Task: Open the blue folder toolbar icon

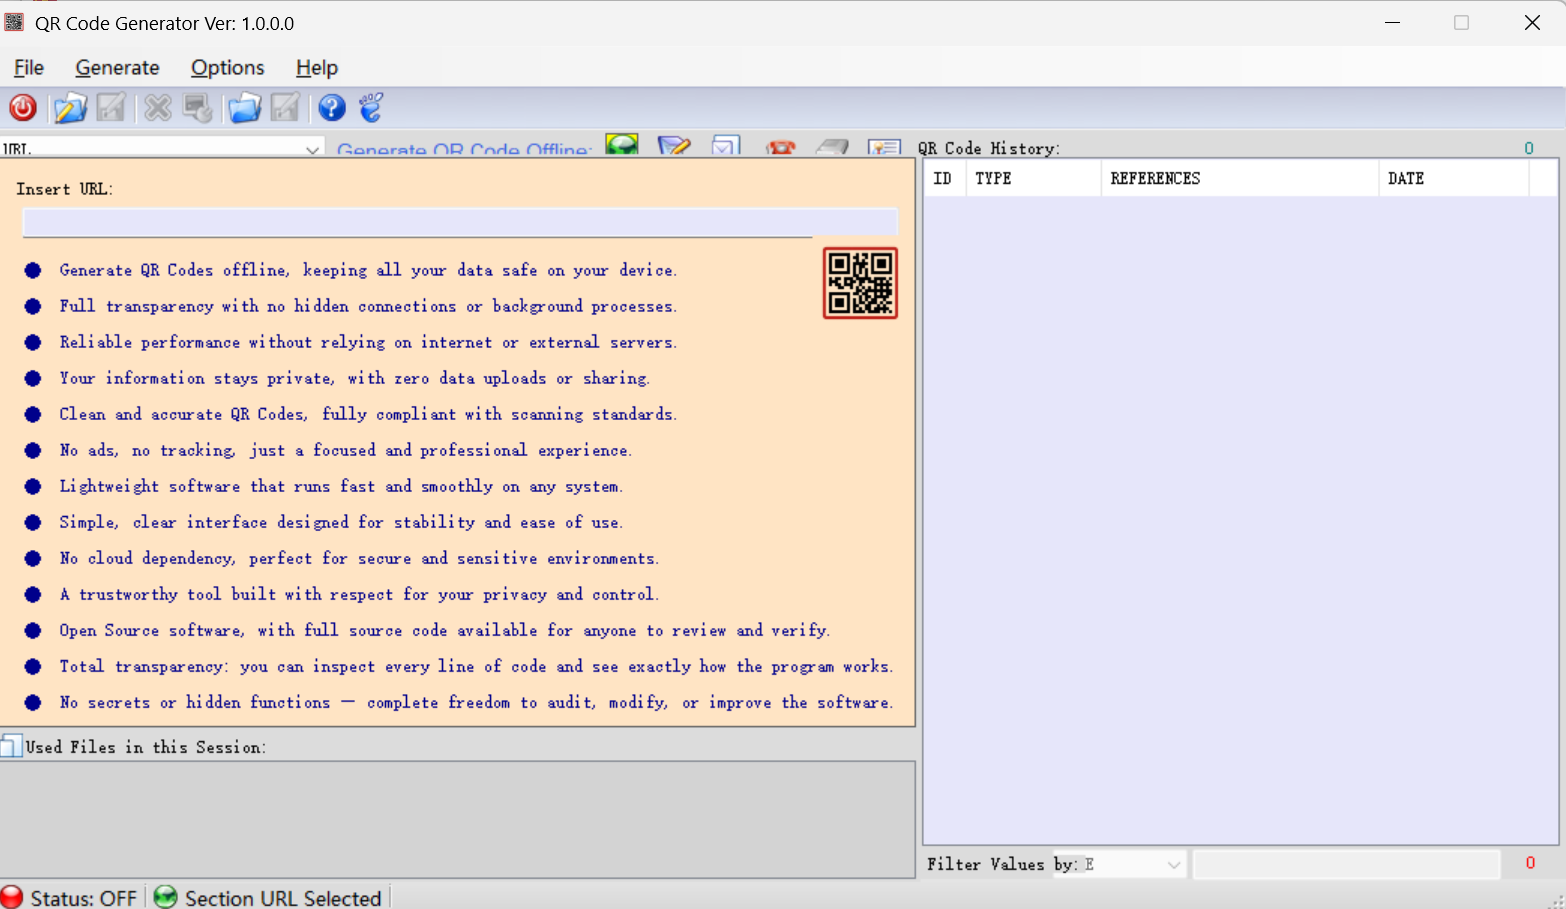Action: coord(245,108)
